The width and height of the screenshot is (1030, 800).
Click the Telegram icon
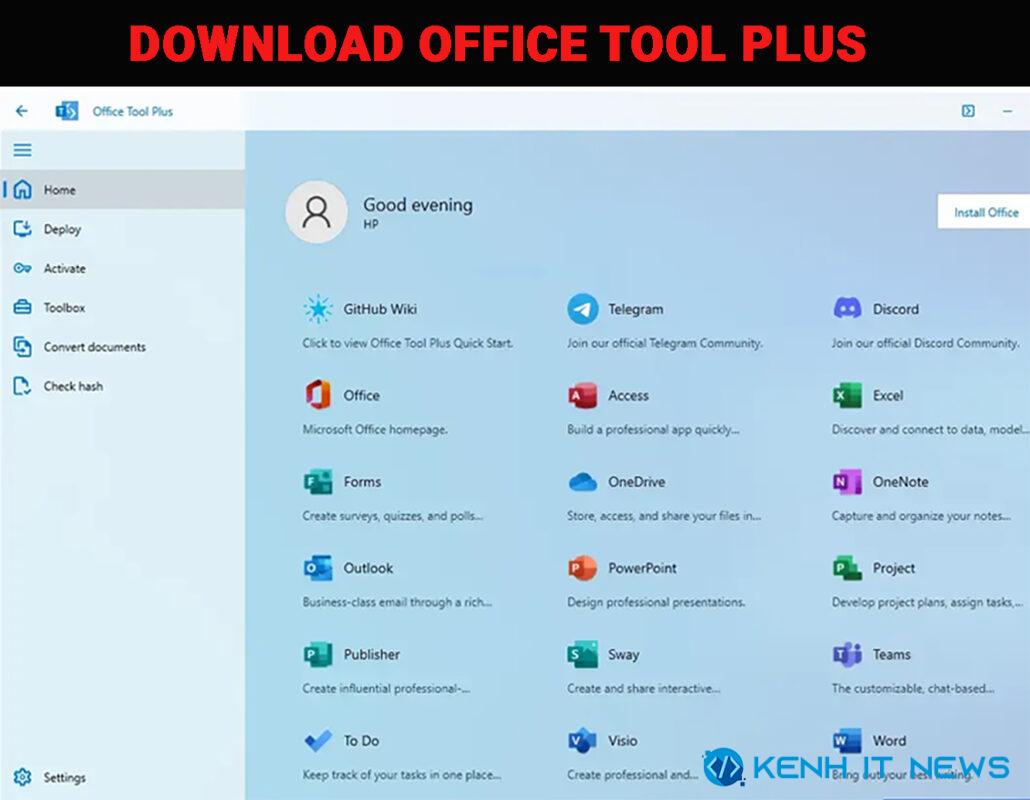(583, 309)
